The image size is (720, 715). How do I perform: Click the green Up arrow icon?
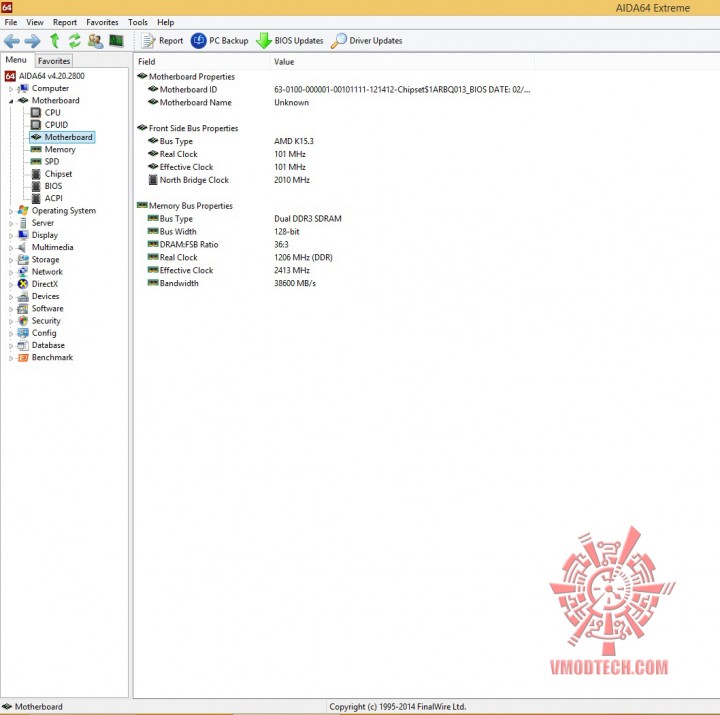pyautogui.click(x=55, y=41)
